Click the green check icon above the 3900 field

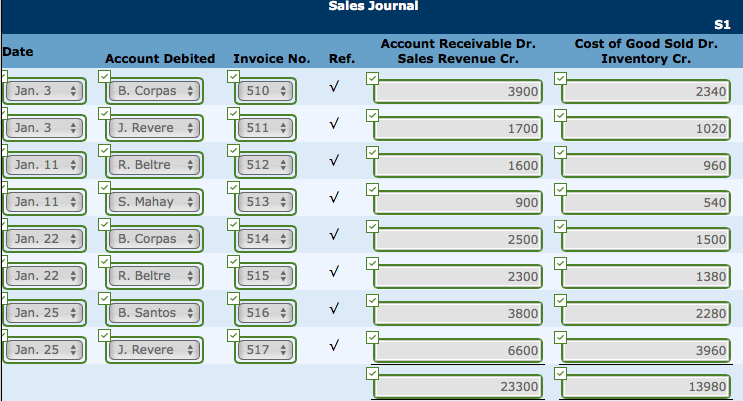[x=372, y=78]
